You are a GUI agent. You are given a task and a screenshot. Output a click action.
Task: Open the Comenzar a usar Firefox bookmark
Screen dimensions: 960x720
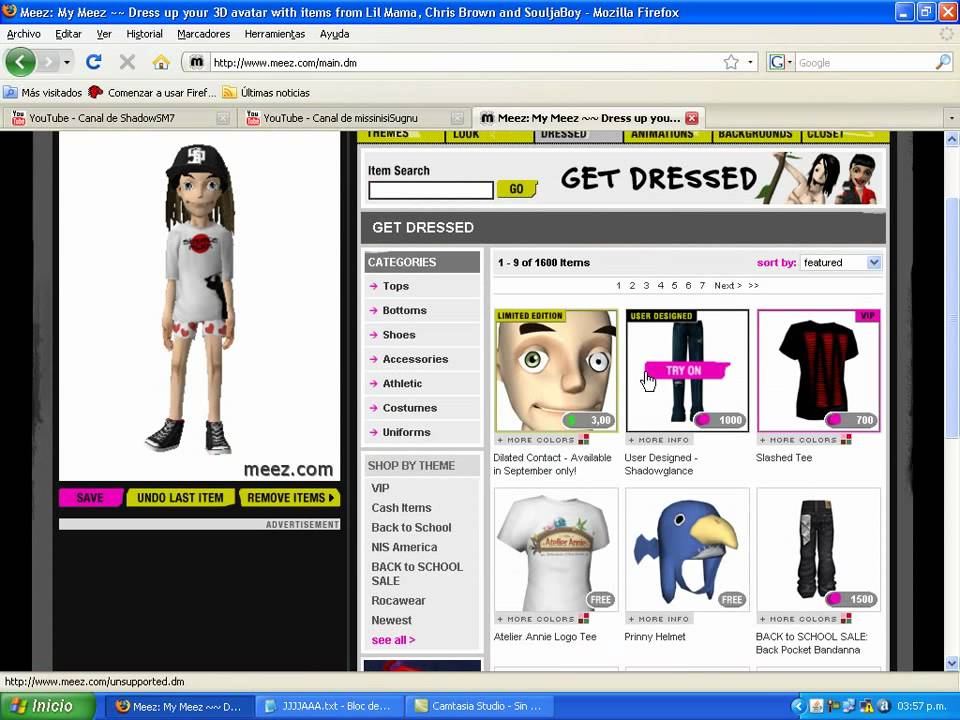pos(152,92)
